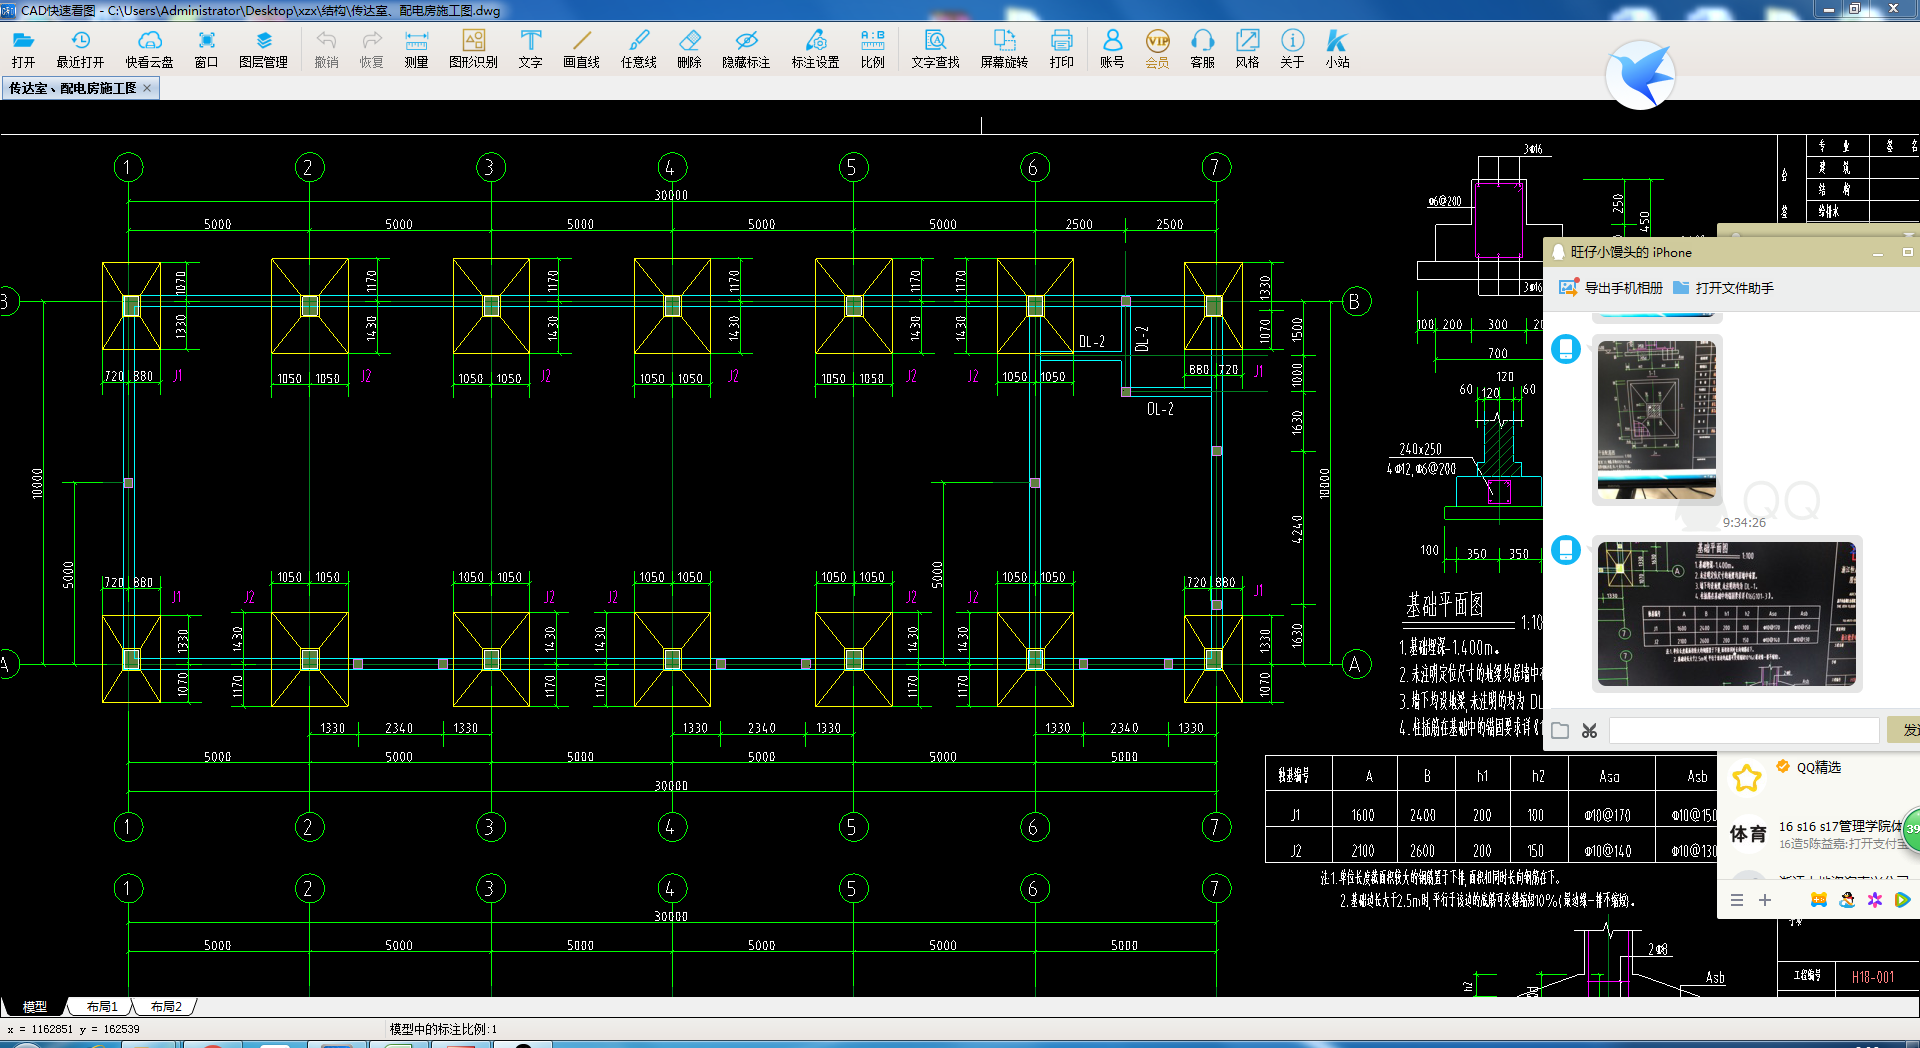Open a drawing with the 打开 folder icon
Screen dimensions: 1920x1048
coord(23,48)
